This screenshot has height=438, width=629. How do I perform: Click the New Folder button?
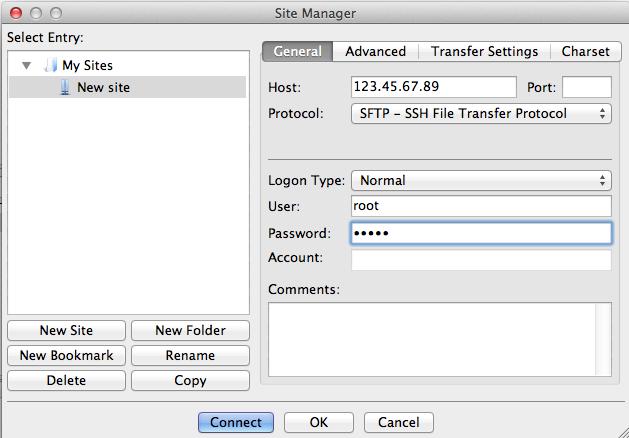coord(190,331)
